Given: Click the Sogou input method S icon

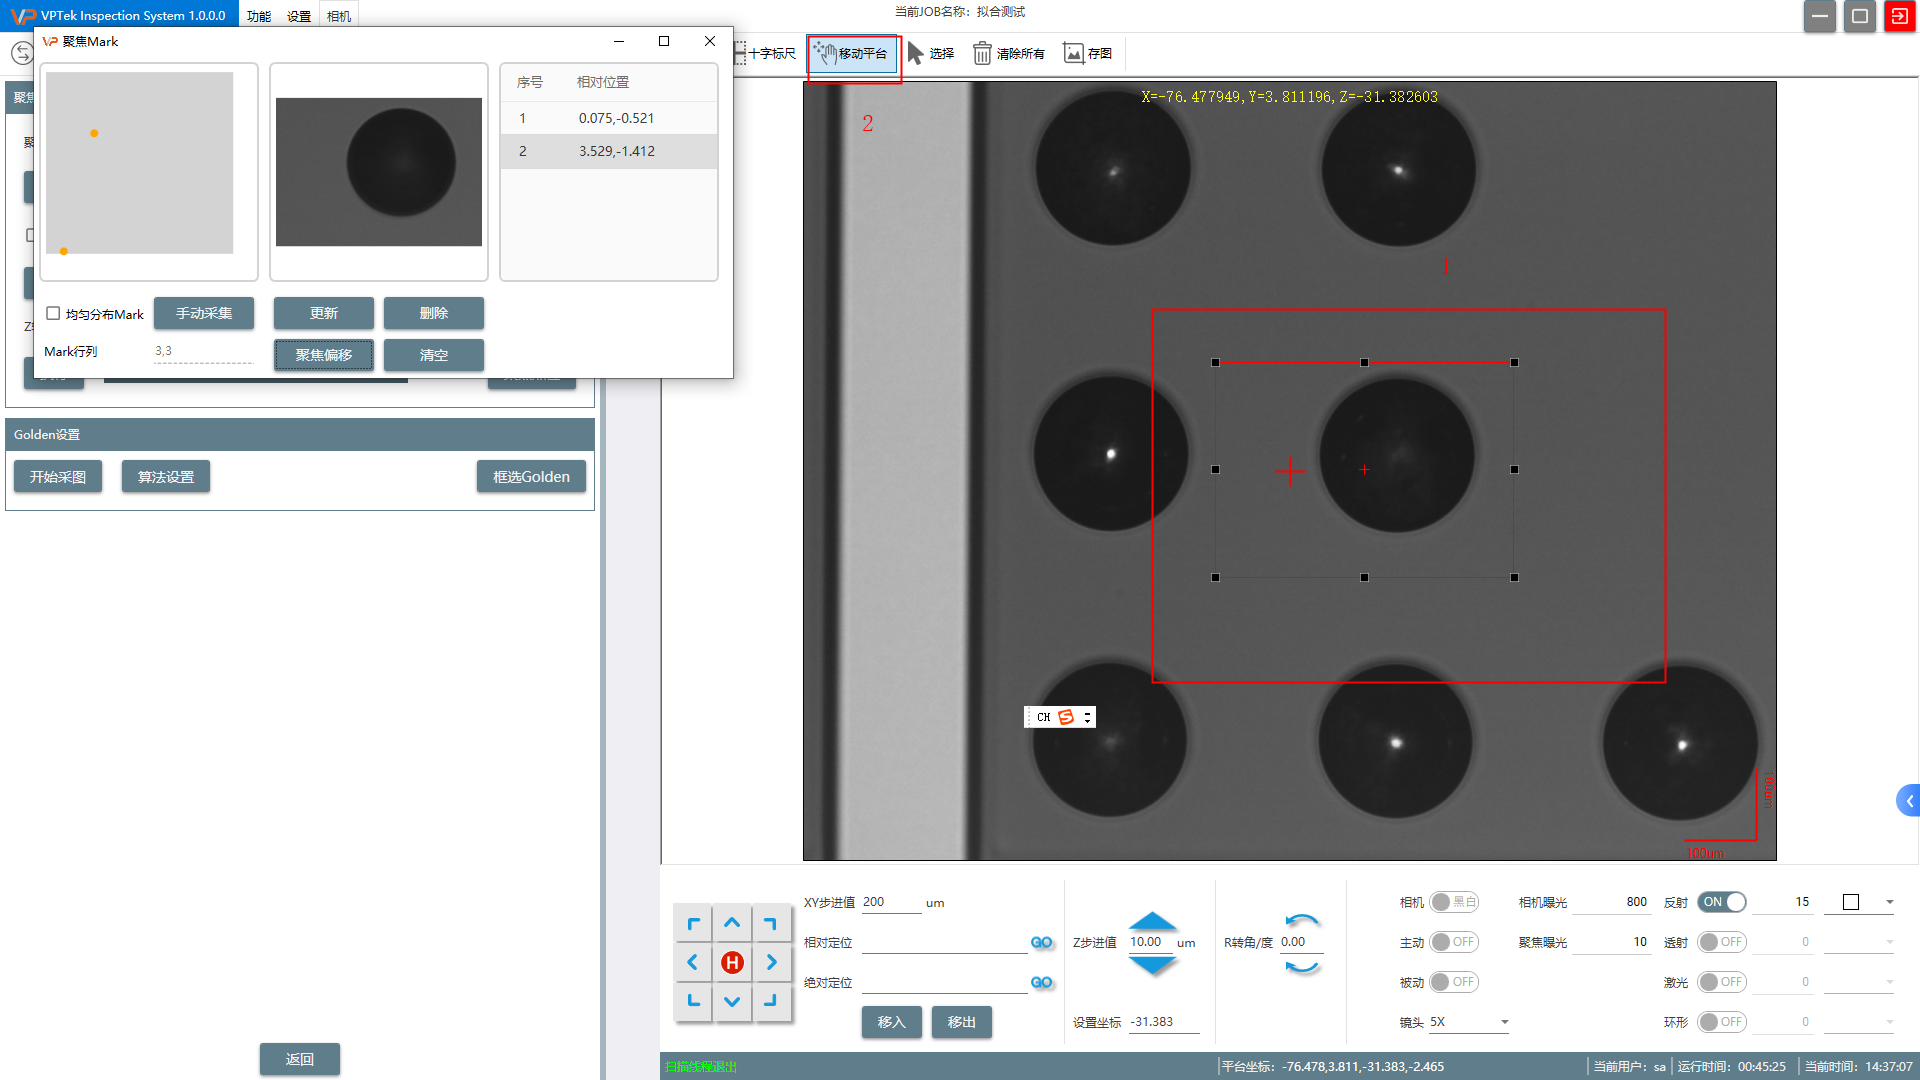Looking at the screenshot, I should 1066,717.
